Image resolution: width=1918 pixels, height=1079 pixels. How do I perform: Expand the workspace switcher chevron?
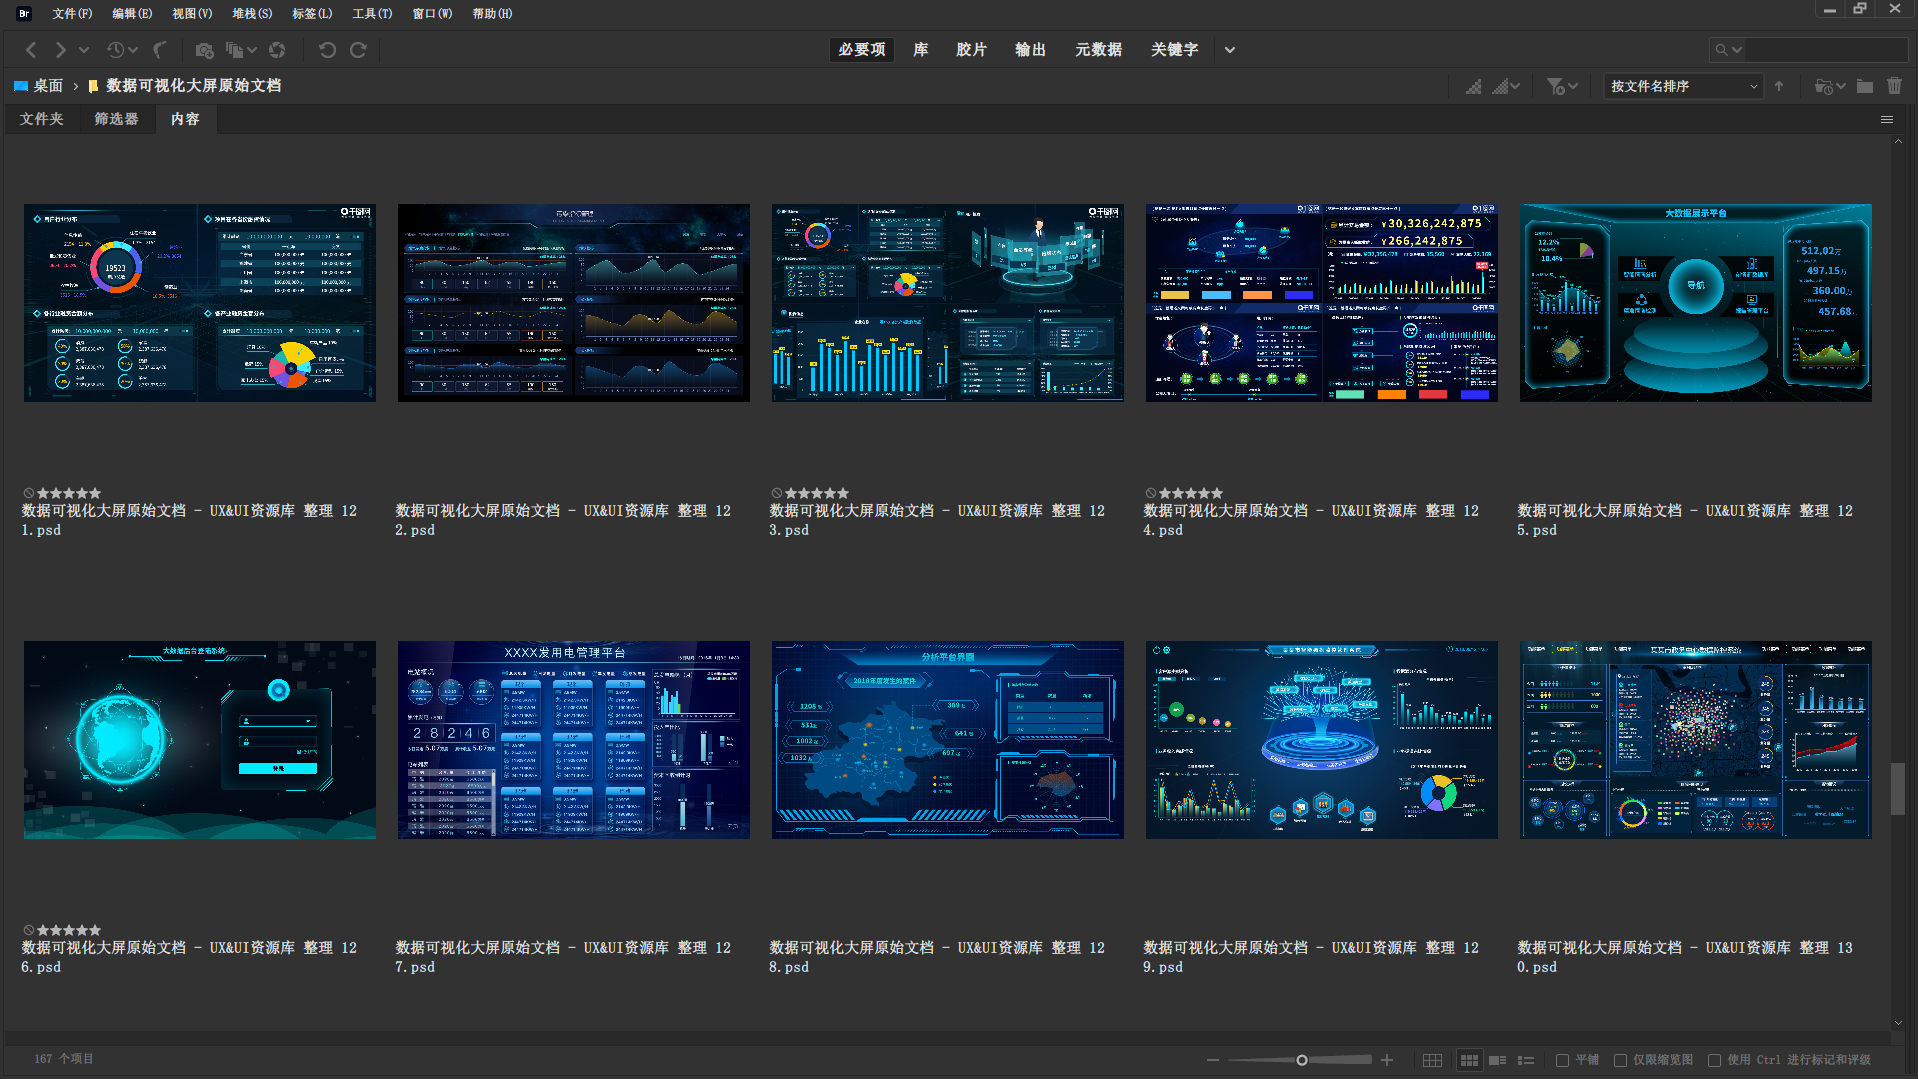click(1230, 50)
